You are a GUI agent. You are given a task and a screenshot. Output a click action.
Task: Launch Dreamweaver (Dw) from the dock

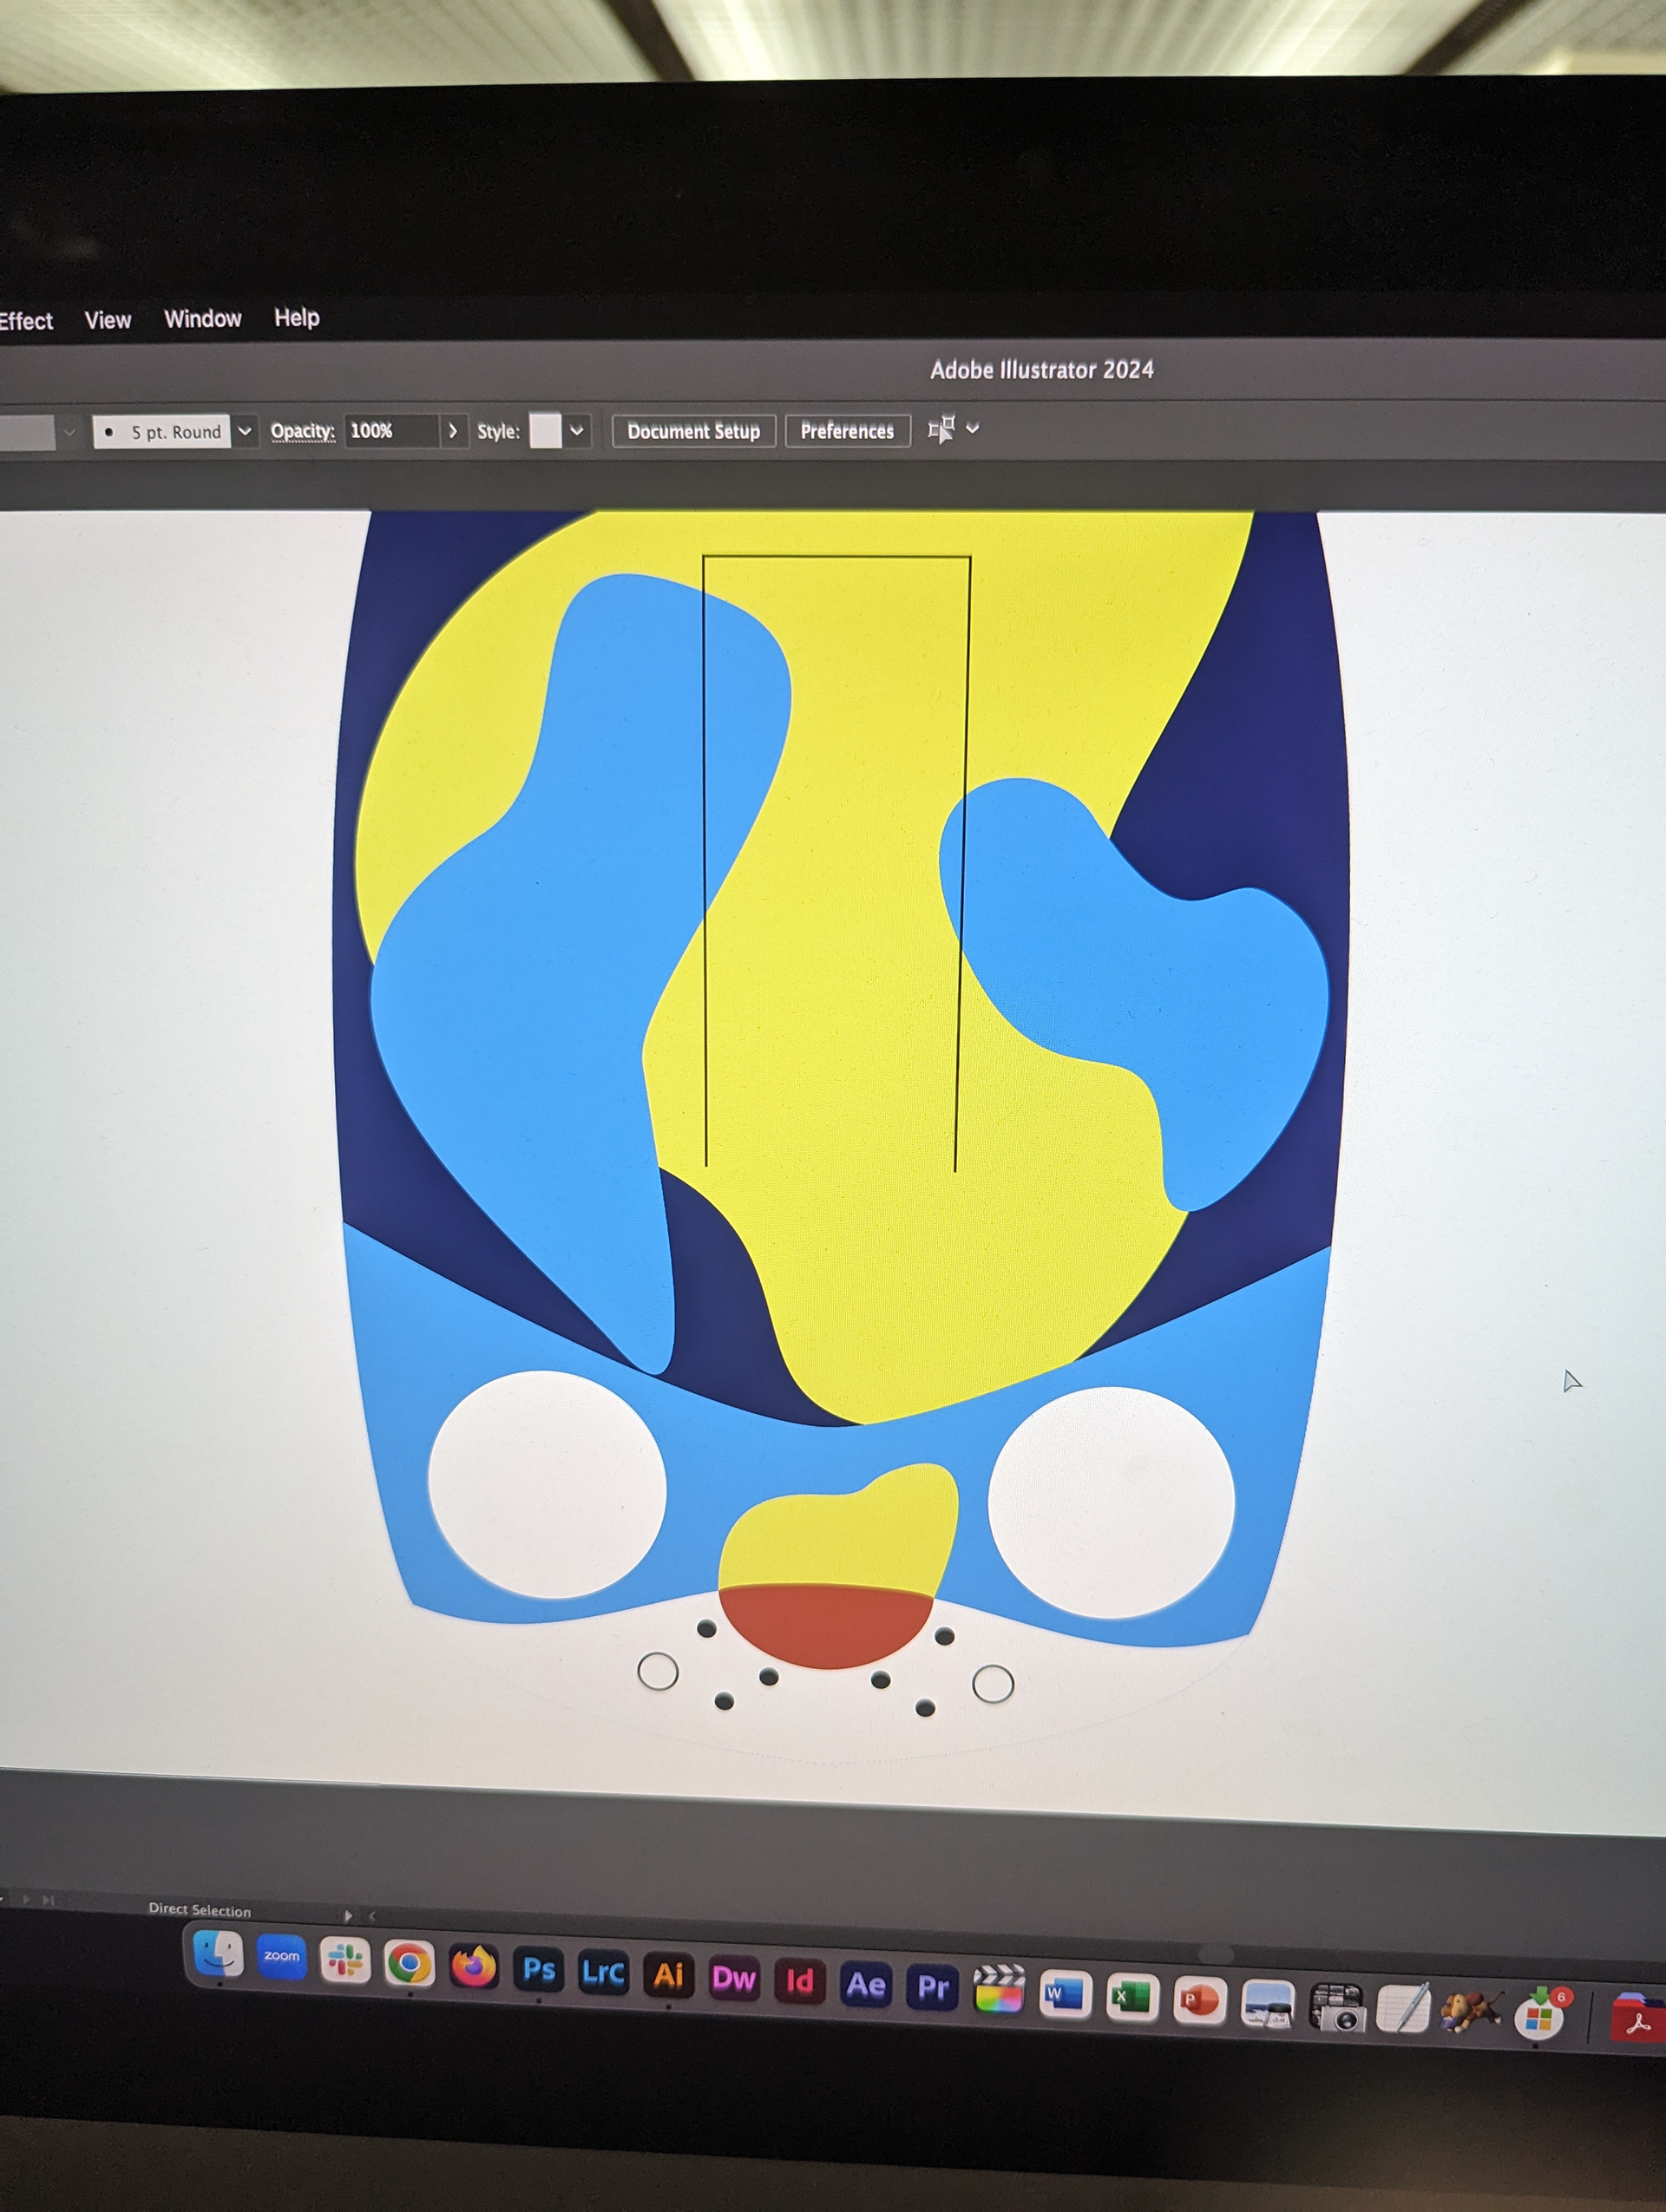click(x=733, y=1979)
